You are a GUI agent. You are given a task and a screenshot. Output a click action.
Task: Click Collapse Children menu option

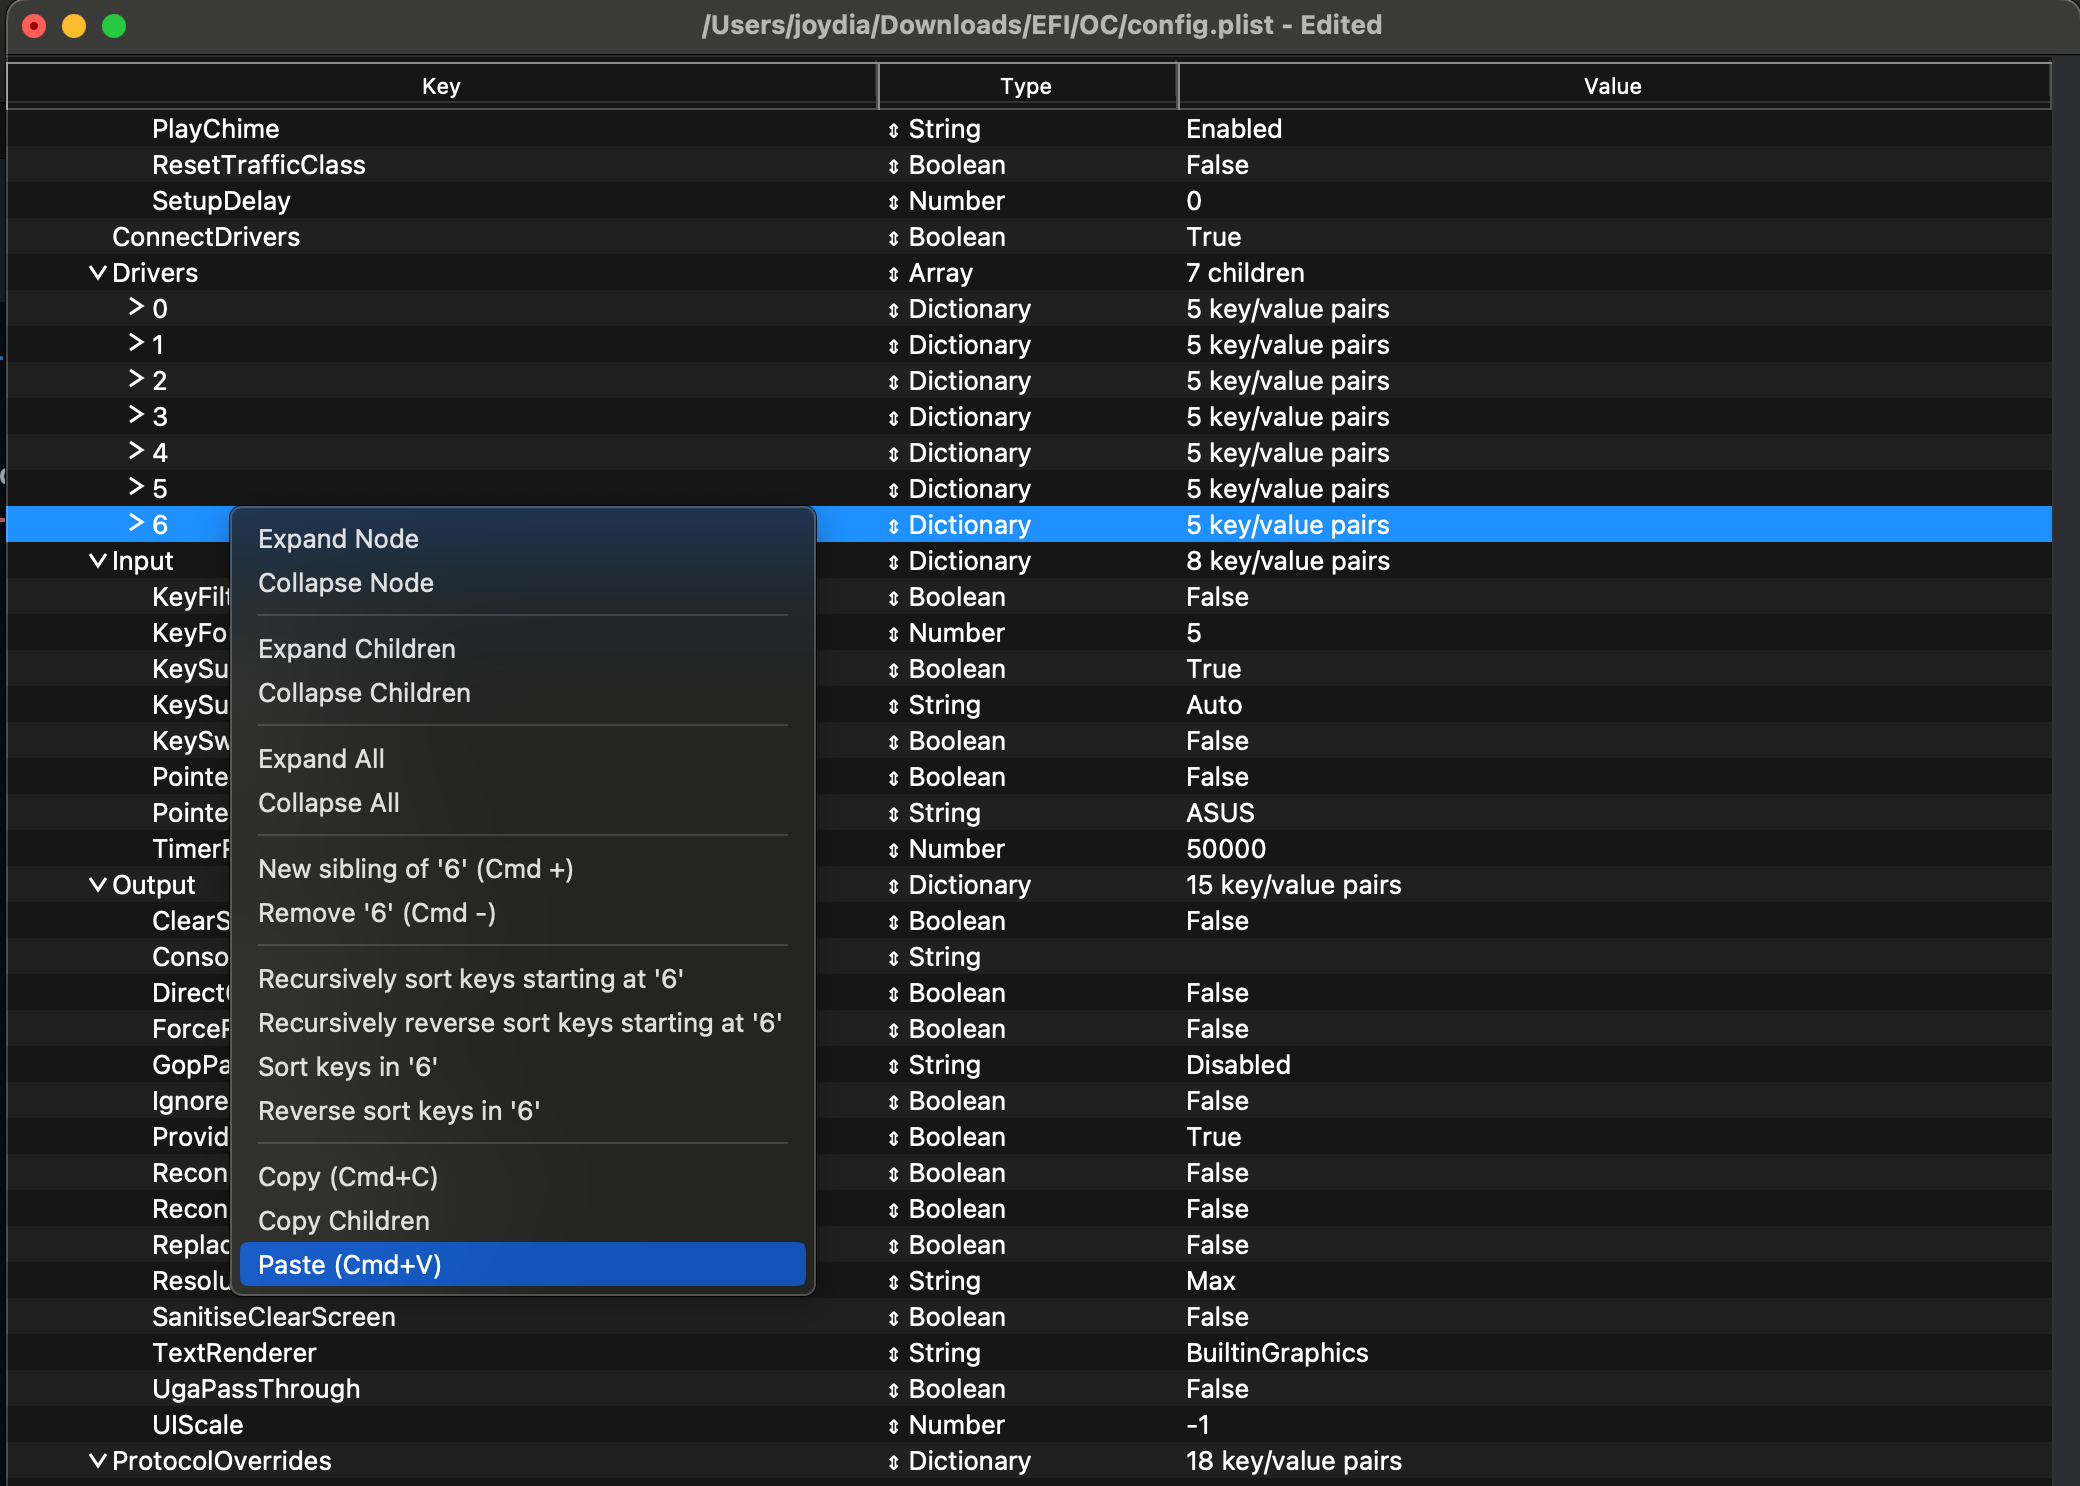coord(363,693)
